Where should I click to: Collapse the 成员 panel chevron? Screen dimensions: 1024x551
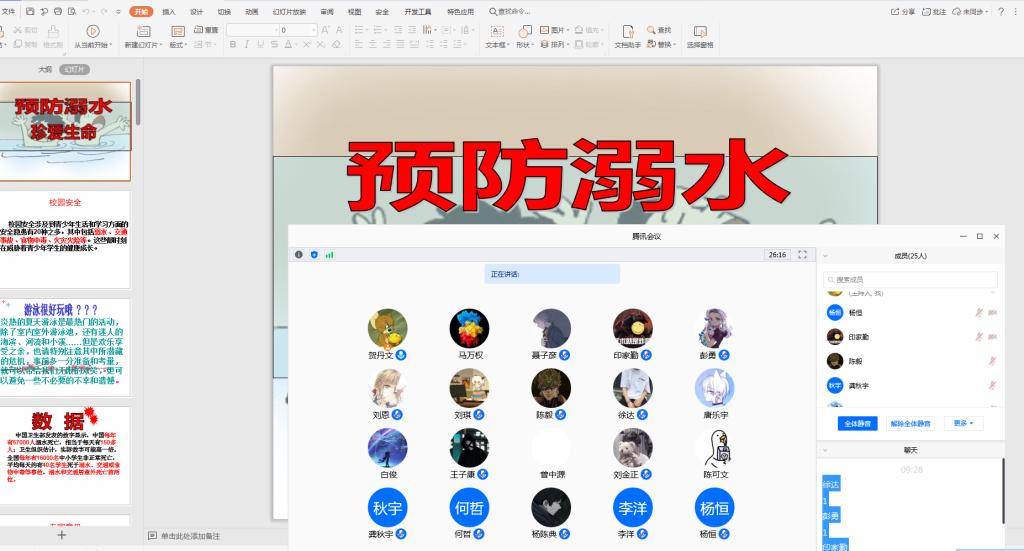824,256
